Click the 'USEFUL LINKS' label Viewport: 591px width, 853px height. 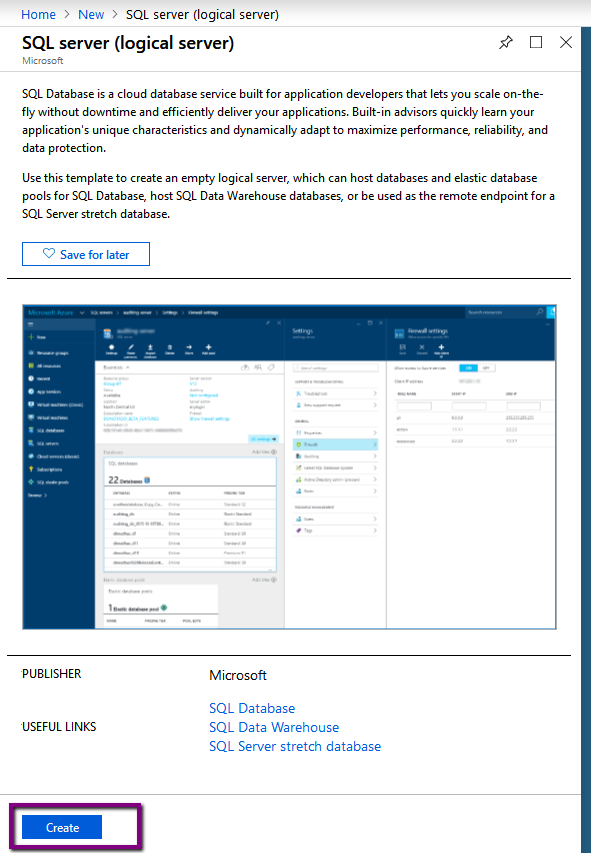point(59,727)
